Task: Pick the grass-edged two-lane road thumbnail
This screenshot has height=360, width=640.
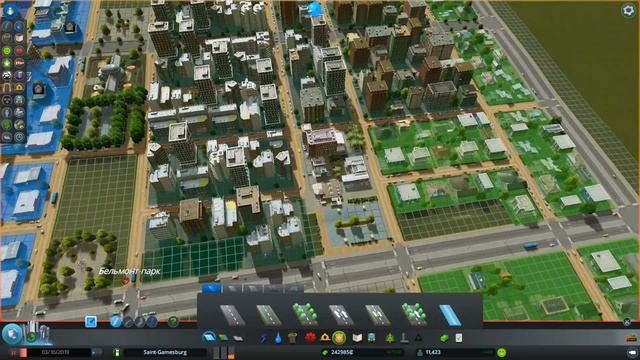Action: [x=269, y=314]
